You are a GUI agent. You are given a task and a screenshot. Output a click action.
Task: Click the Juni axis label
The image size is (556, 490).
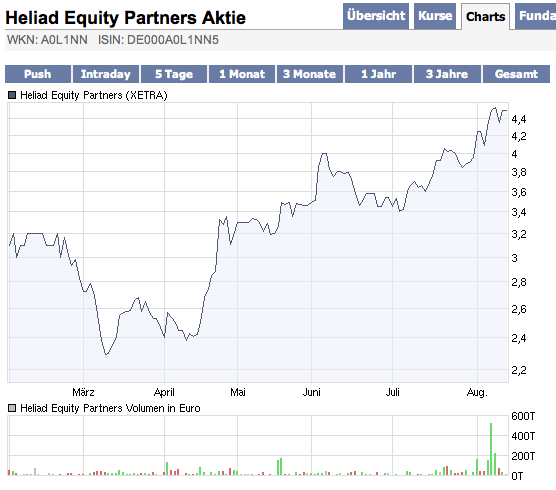click(x=311, y=392)
